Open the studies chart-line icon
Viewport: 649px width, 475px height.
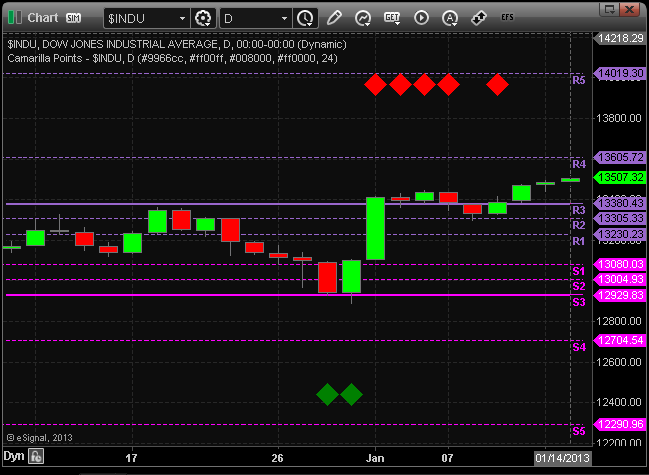[x=363, y=18]
